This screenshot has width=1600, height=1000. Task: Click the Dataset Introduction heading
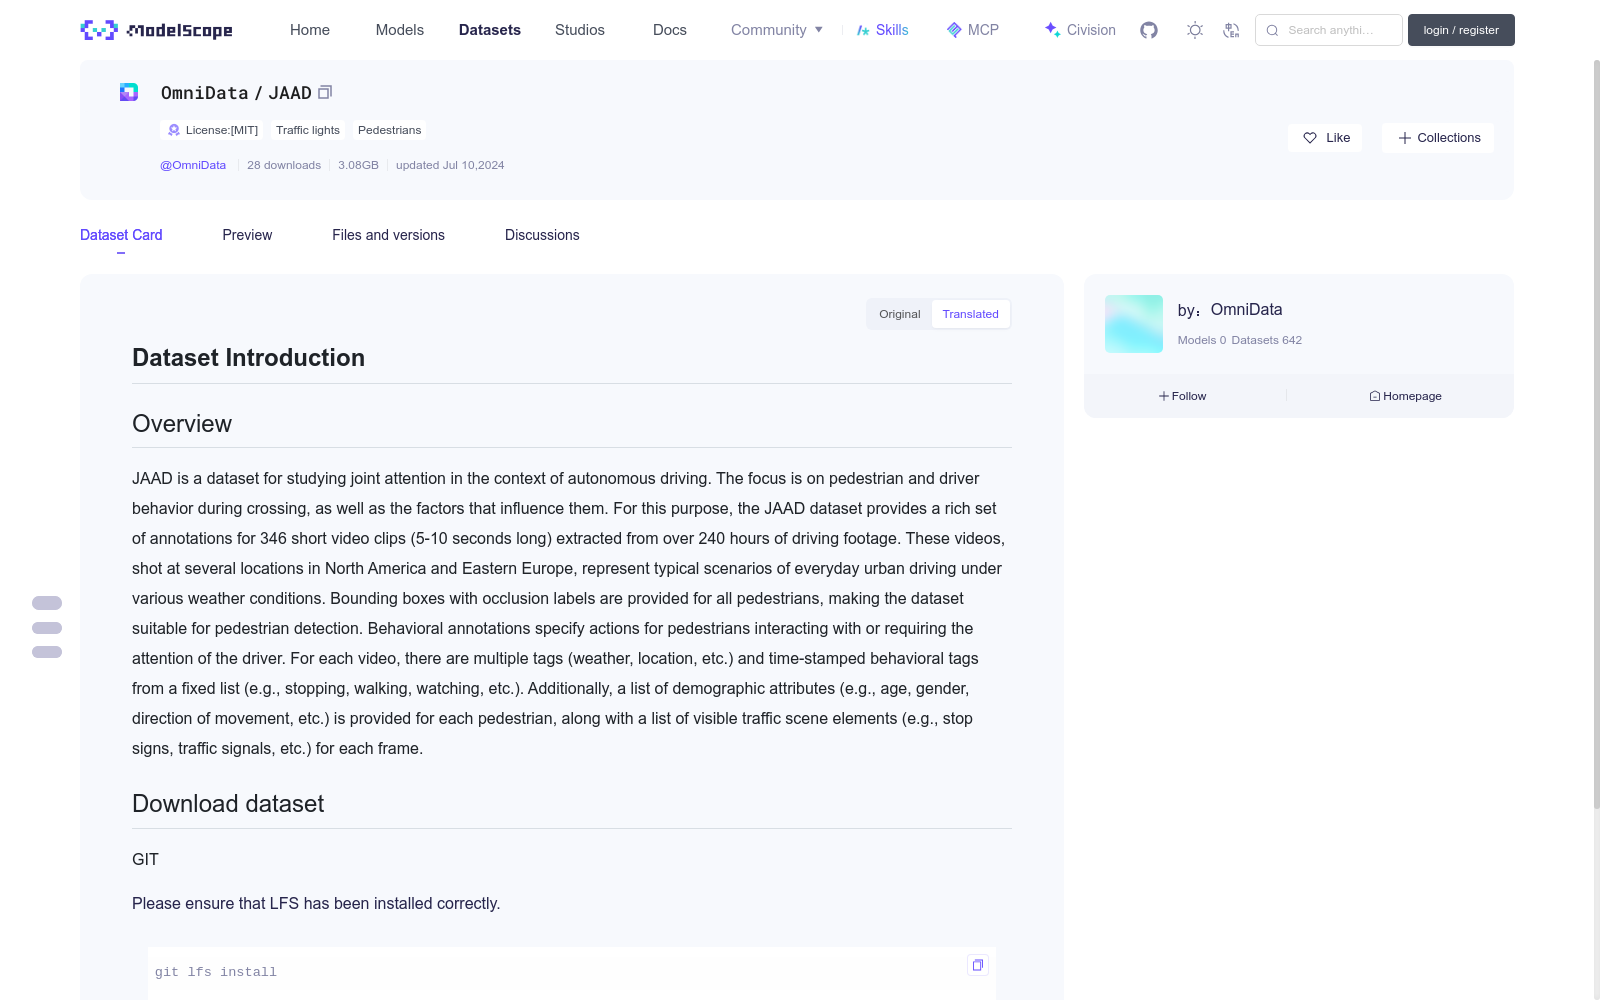pyautogui.click(x=248, y=358)
